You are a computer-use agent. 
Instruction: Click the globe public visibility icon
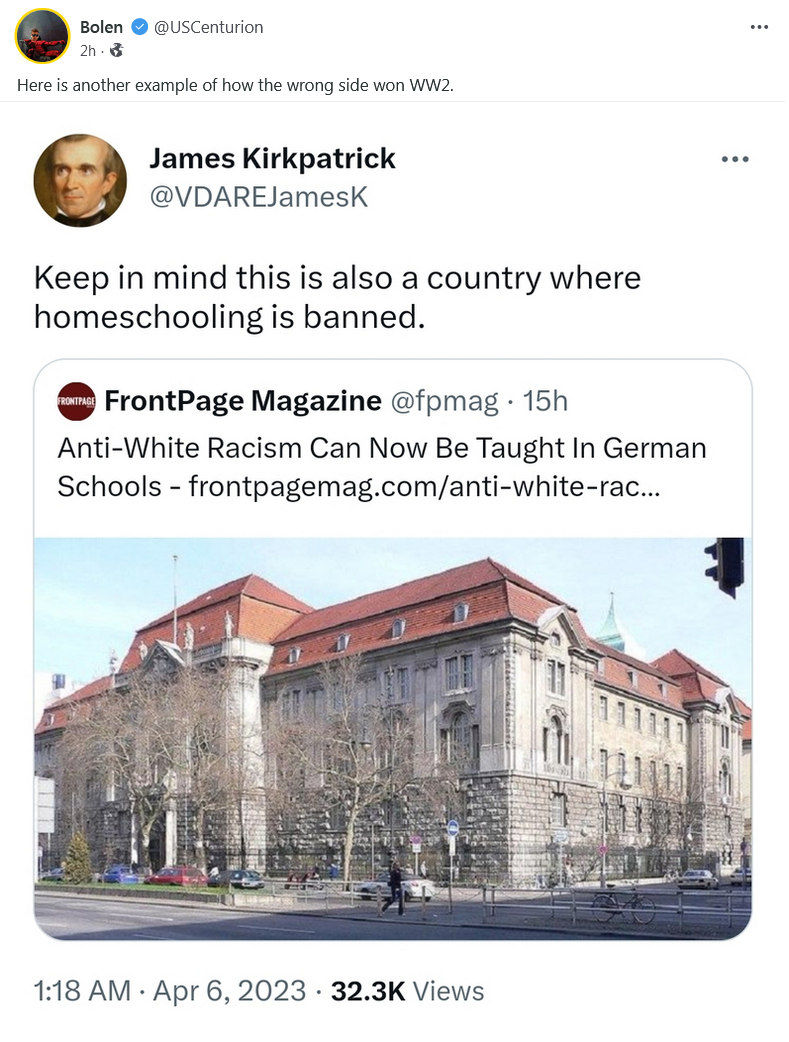(116, 50)
